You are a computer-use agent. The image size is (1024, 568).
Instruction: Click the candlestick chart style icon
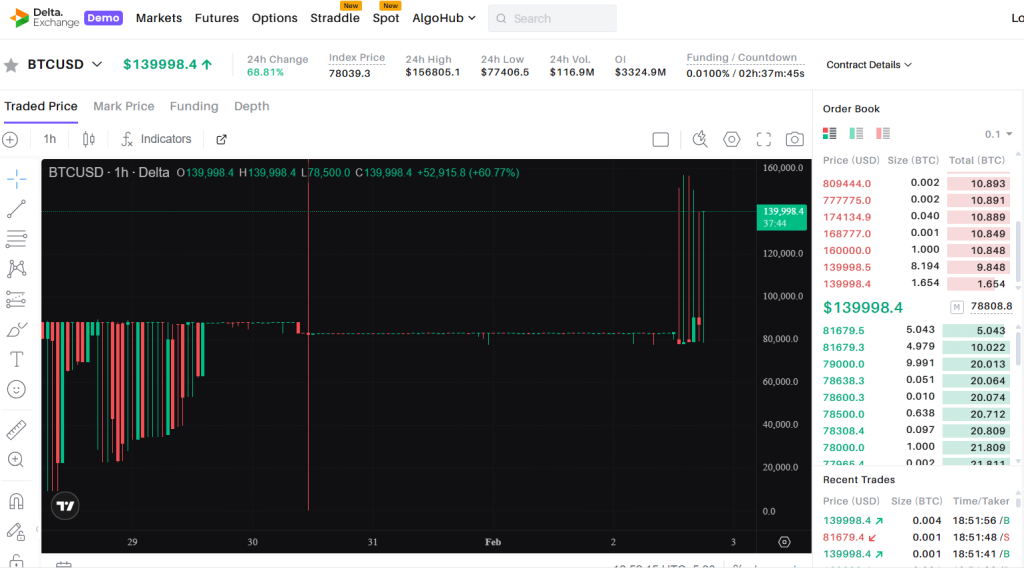click(89, 139)
